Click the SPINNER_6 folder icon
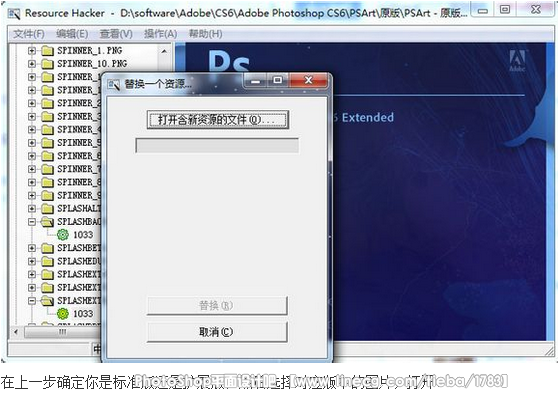 click(47, 156)
